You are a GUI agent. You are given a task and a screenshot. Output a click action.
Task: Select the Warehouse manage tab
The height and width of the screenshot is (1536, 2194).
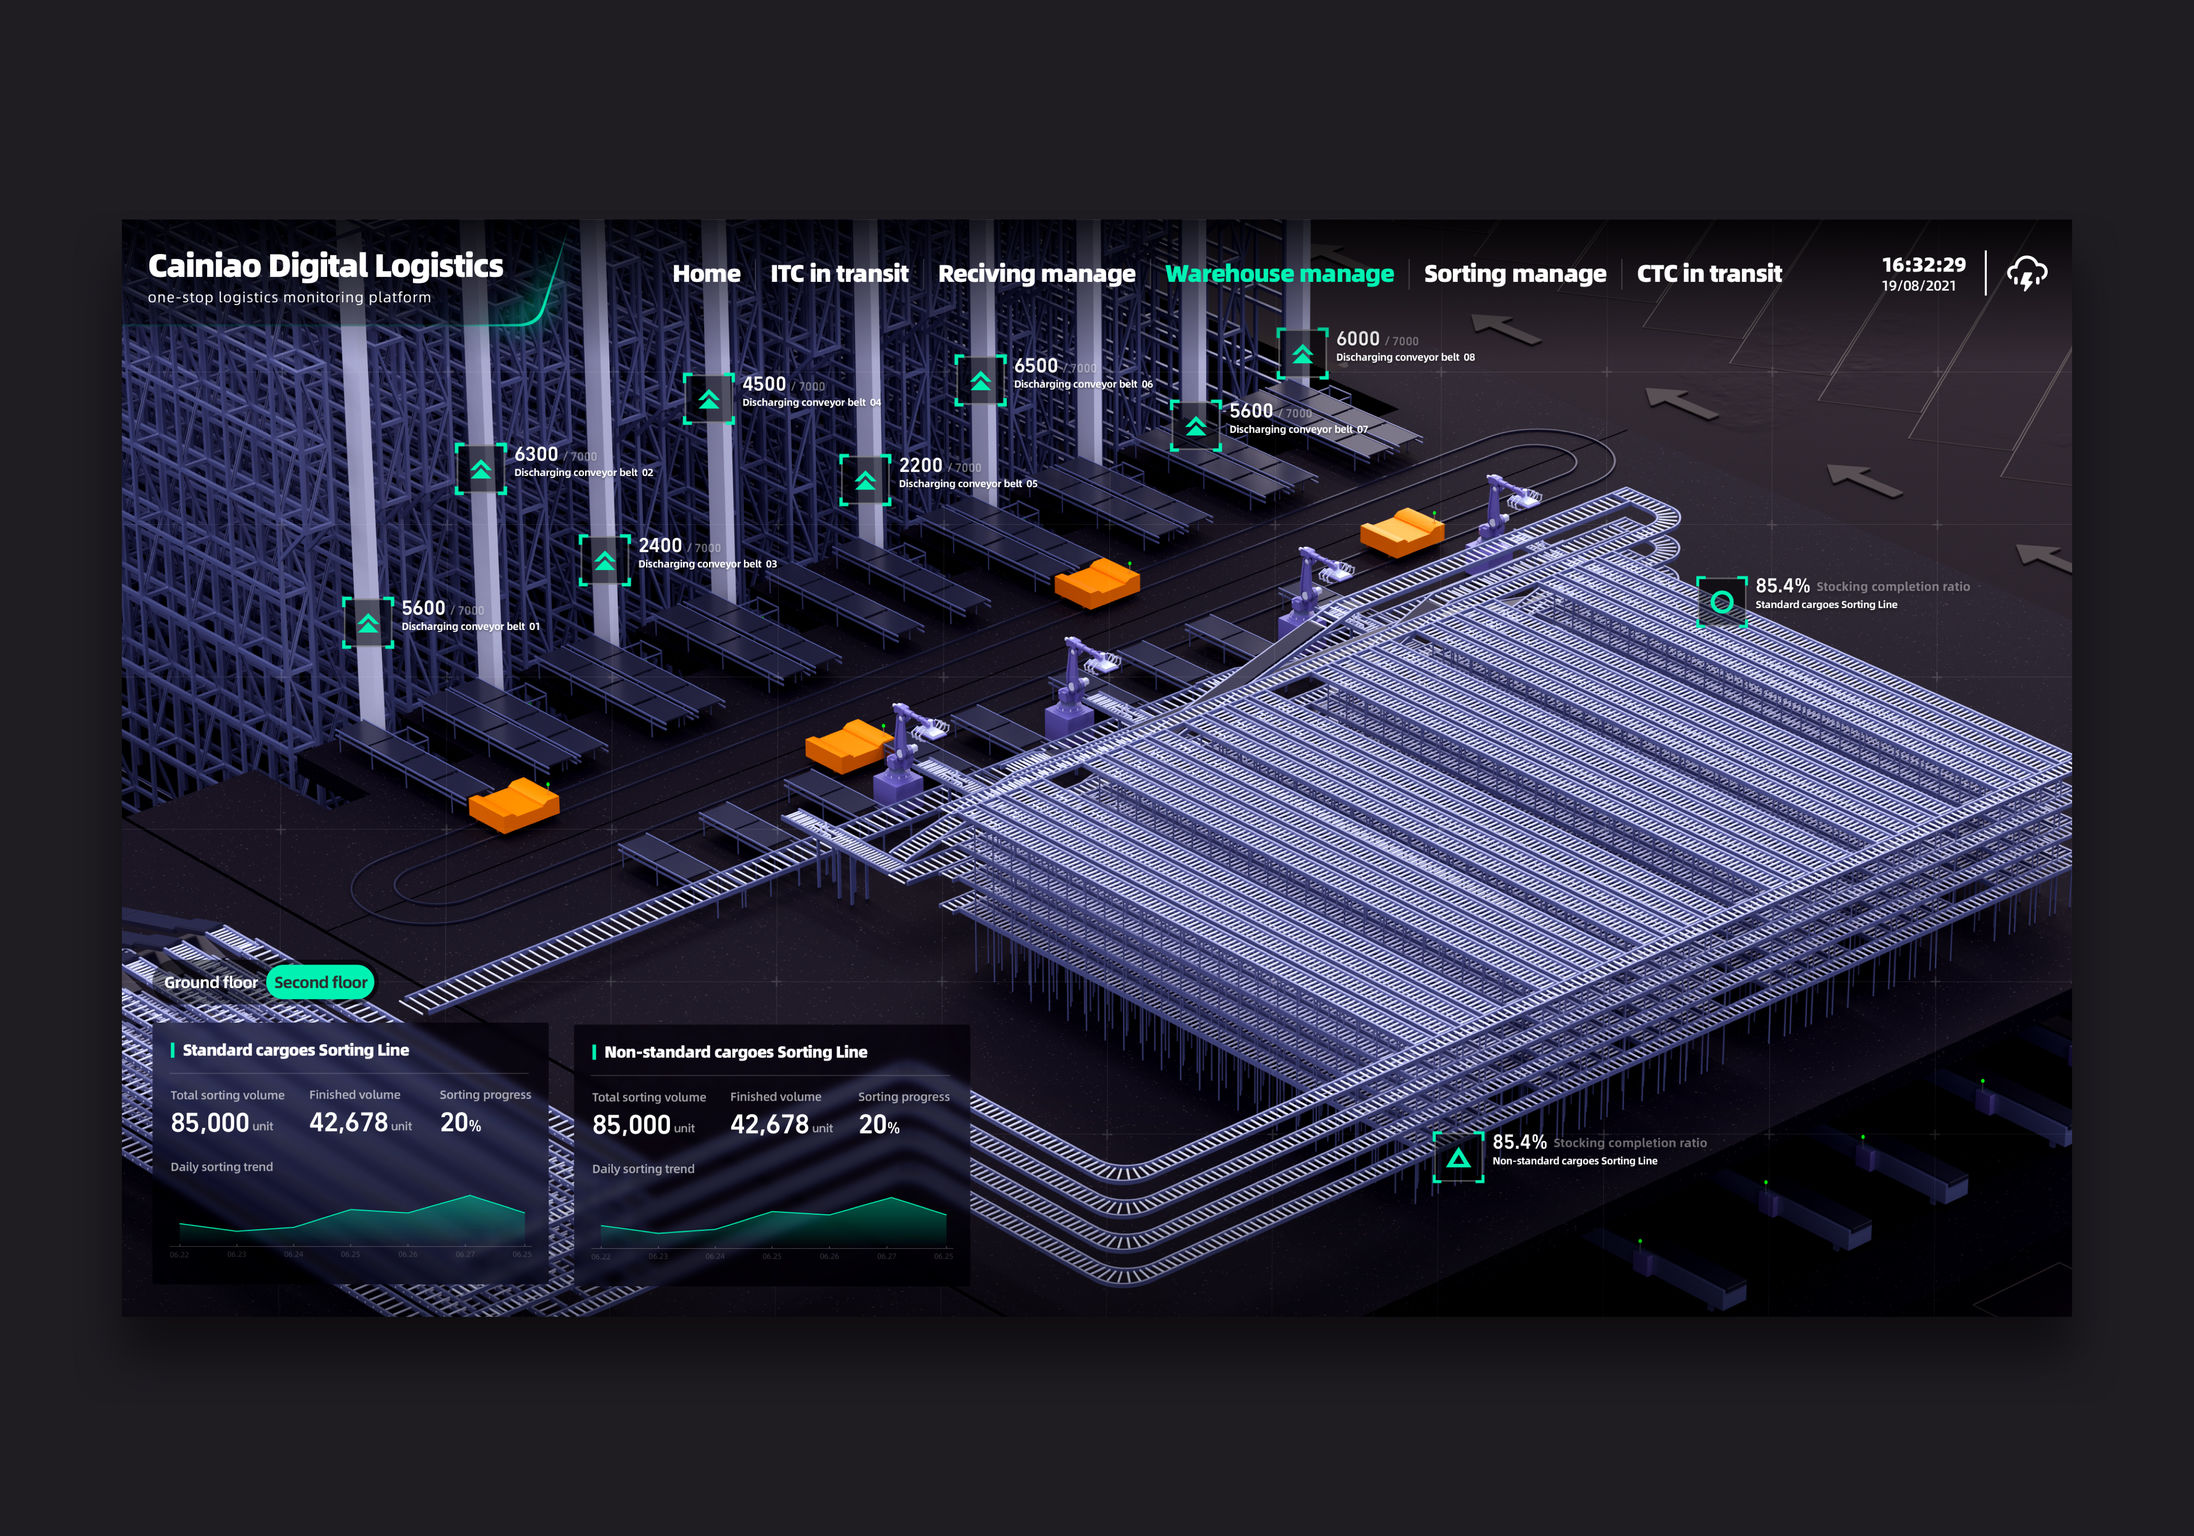point(1279,274)
